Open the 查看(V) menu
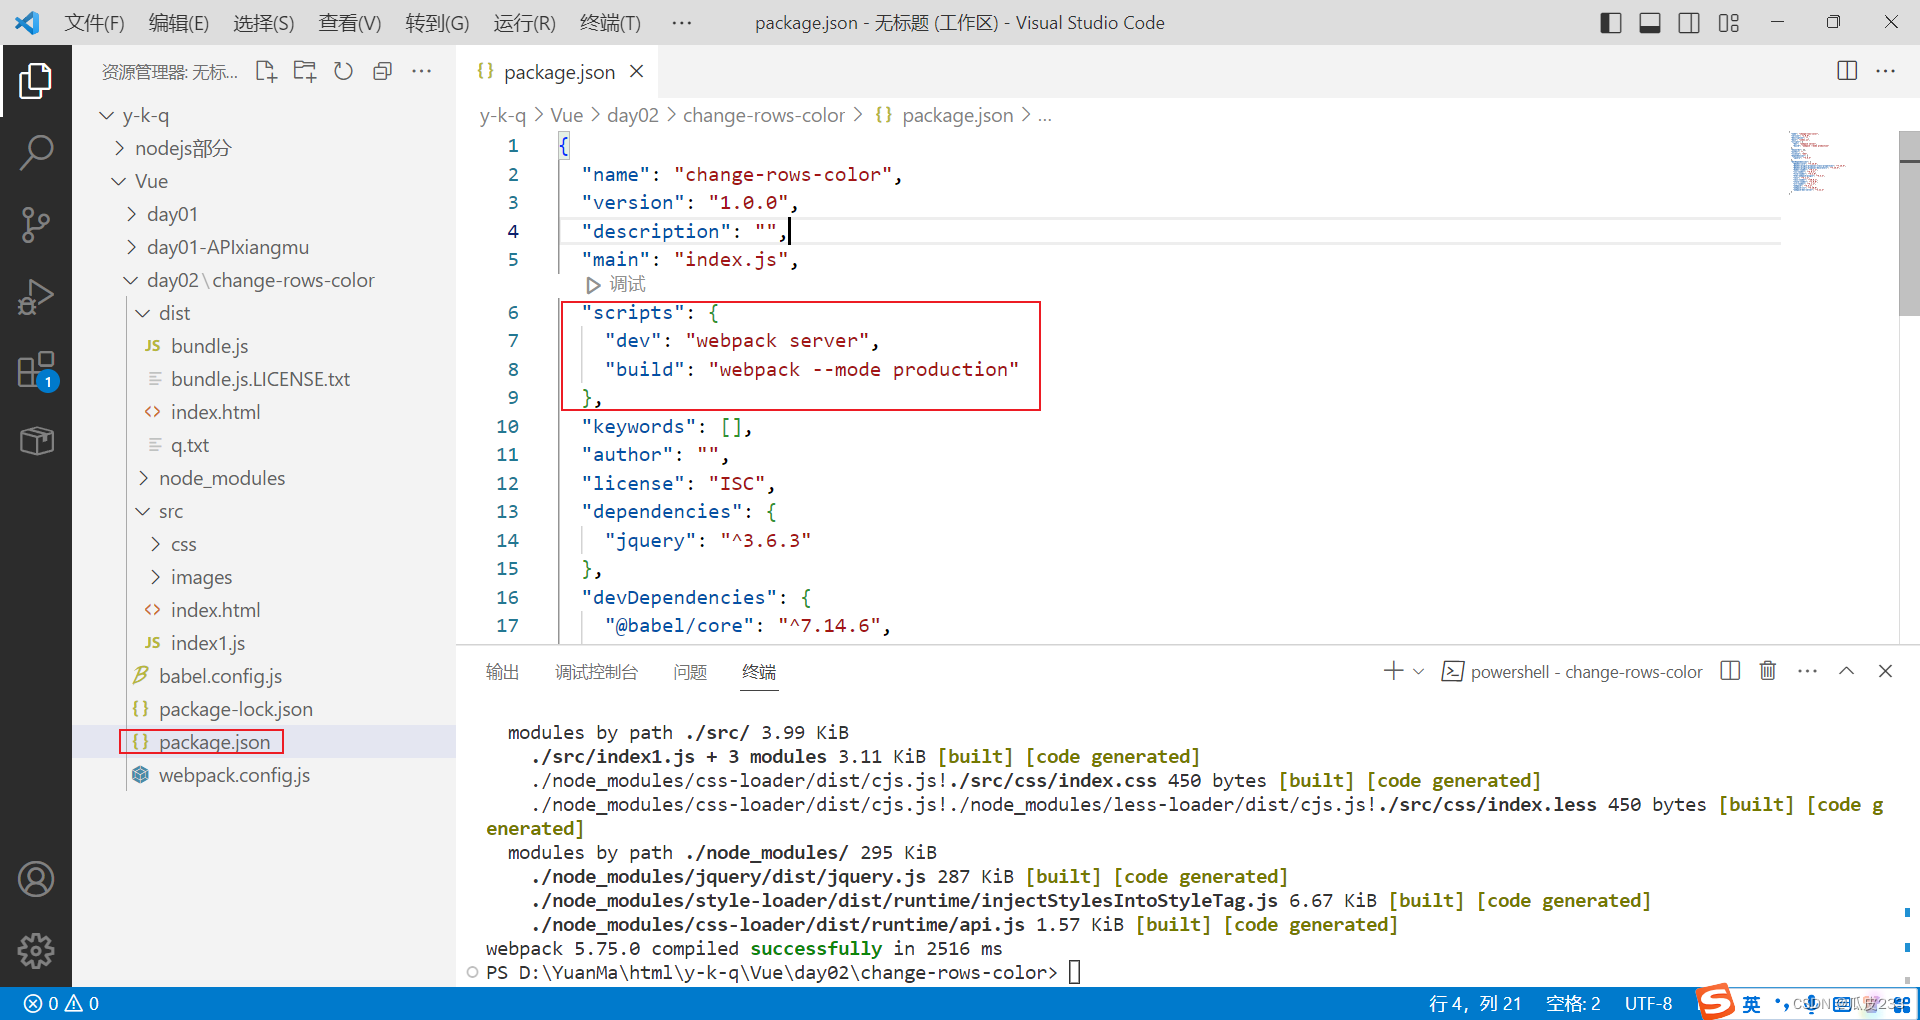This screenshot has width=1920, height=1020. tap(350, 23)
